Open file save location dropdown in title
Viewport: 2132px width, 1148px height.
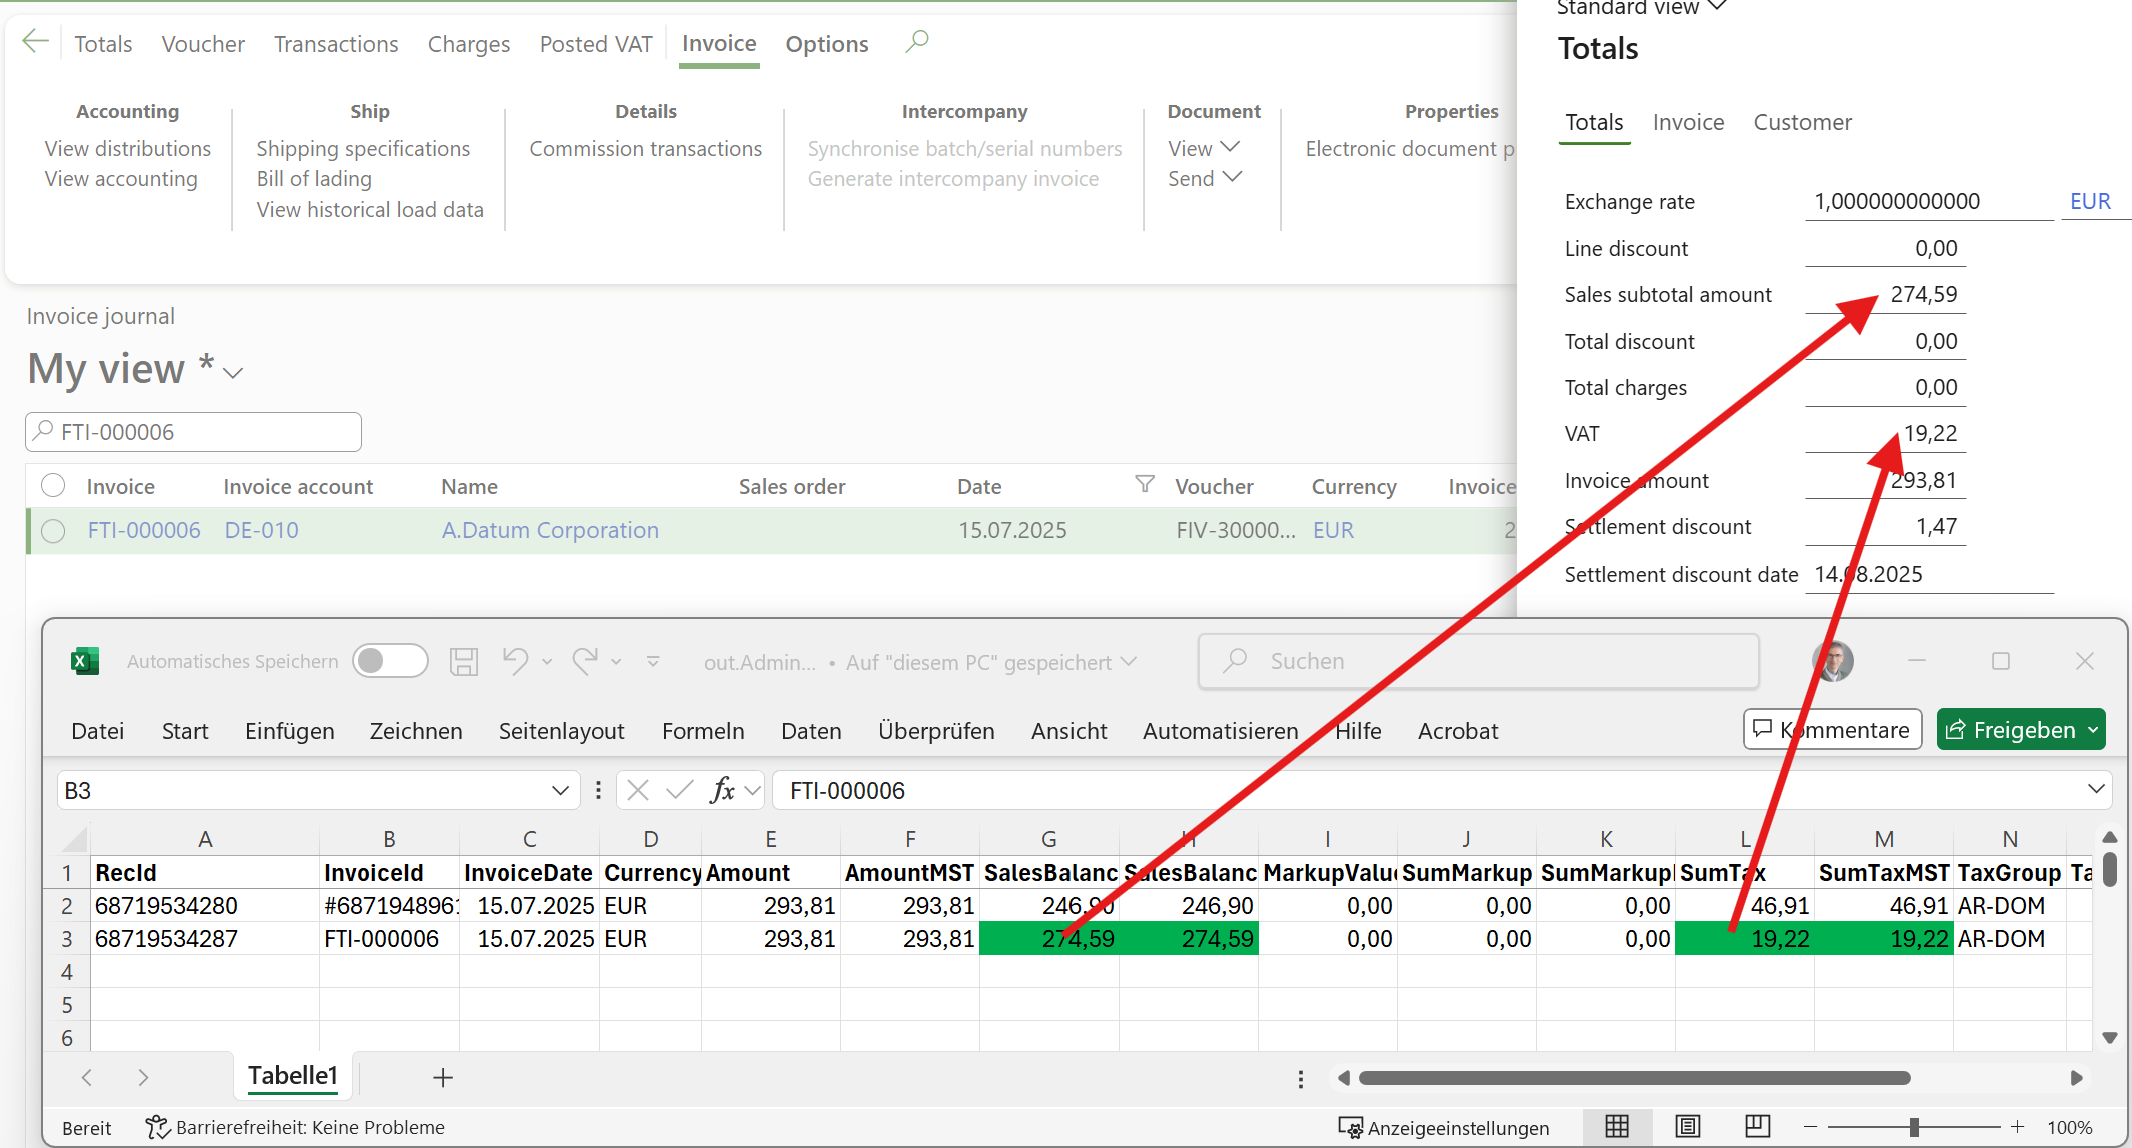tap(1130, 662)
